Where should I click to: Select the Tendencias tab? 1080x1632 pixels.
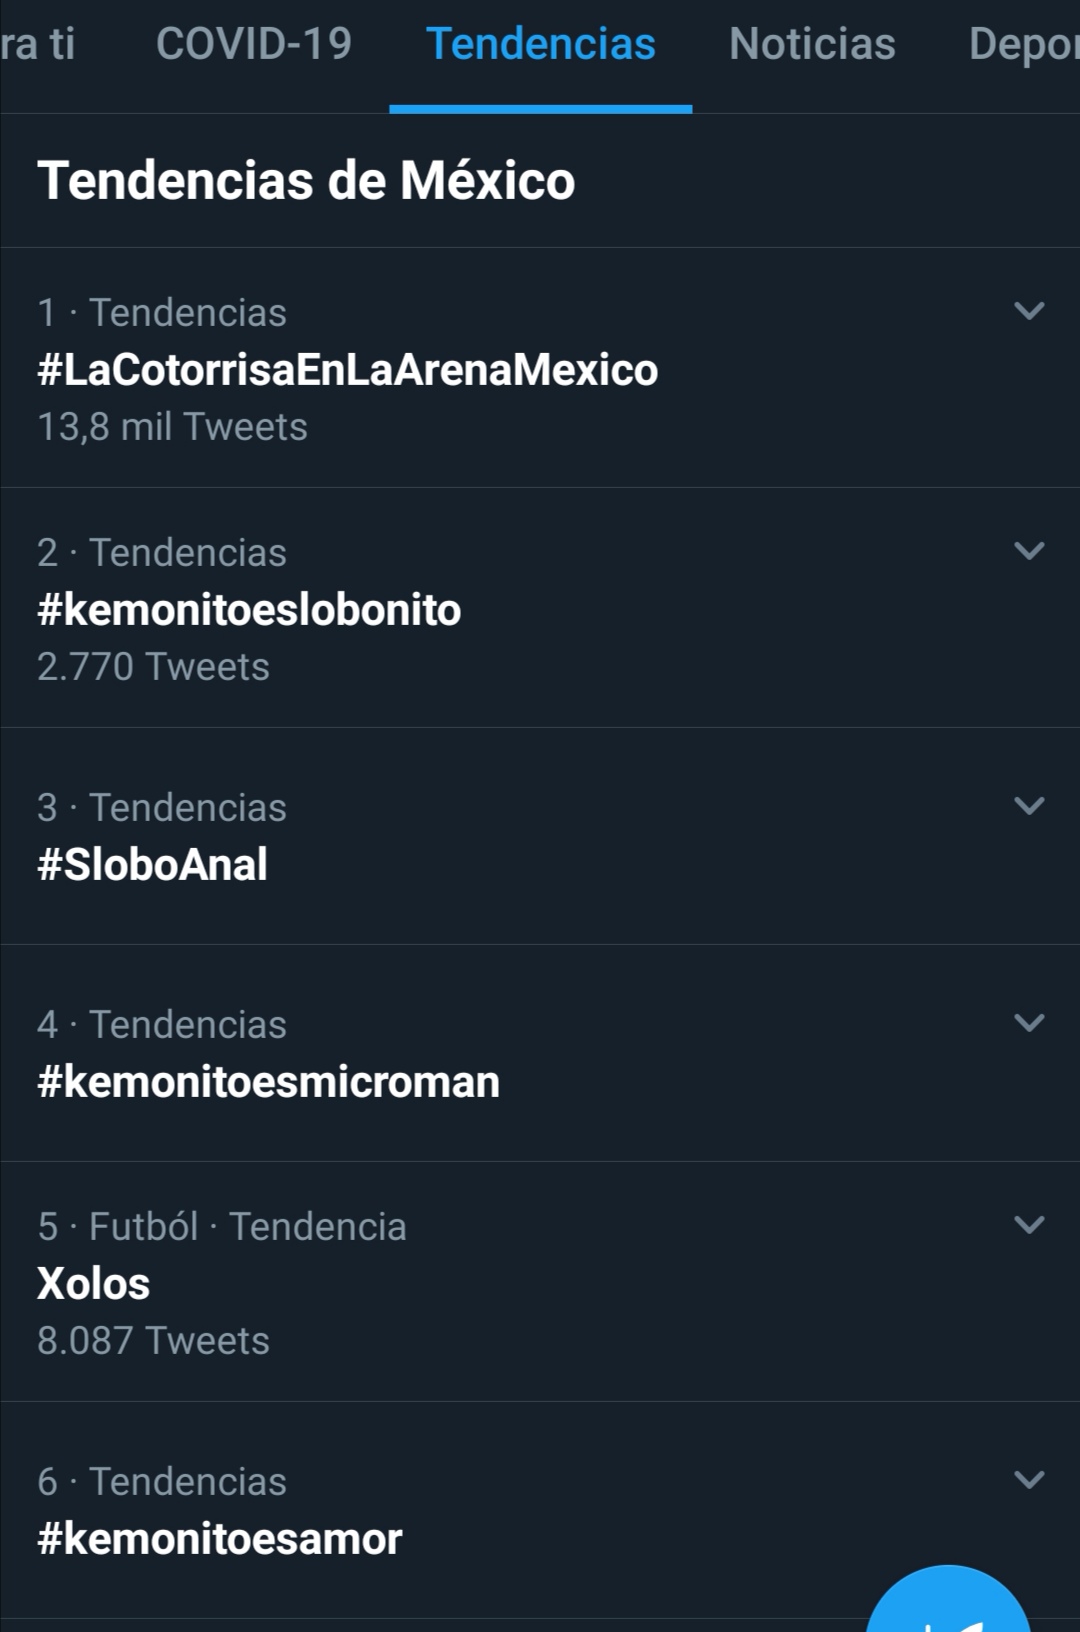(540, 45)
